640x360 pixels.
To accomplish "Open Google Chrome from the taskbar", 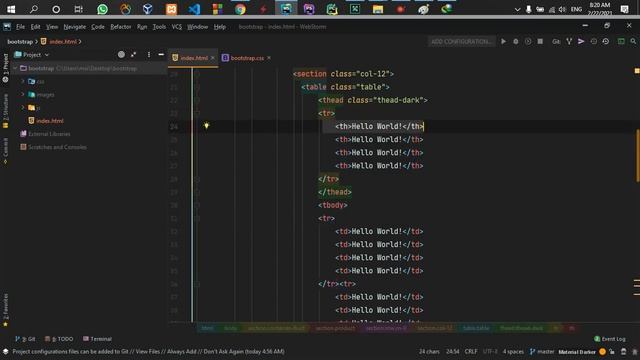I will [x=240, y=9].
